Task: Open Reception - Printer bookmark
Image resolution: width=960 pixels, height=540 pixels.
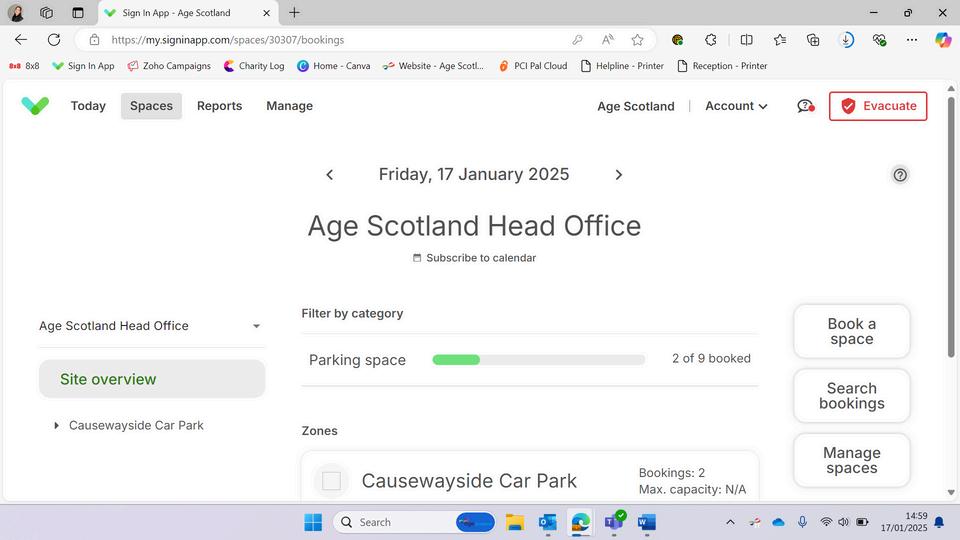Action: [722, 66]
